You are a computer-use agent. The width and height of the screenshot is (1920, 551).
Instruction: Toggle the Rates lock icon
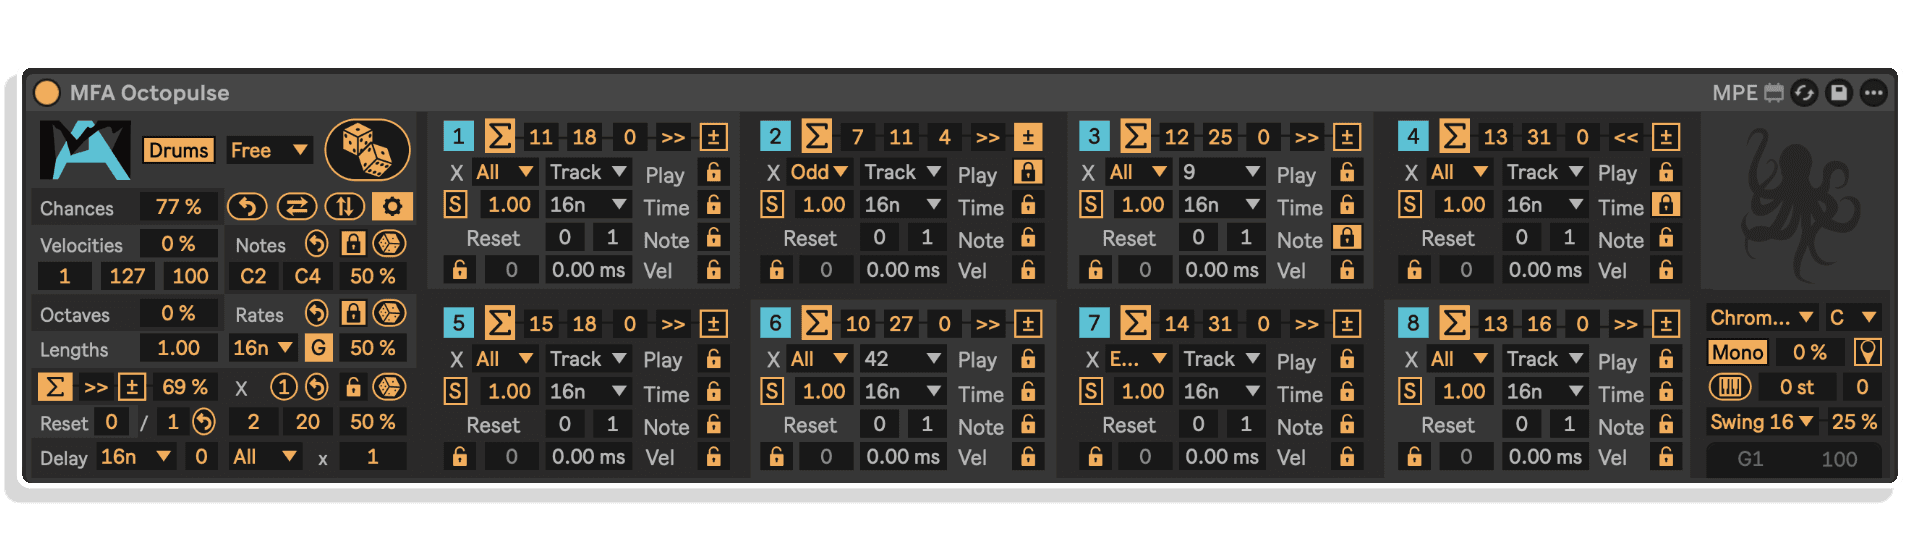click(x=353, y=313)
